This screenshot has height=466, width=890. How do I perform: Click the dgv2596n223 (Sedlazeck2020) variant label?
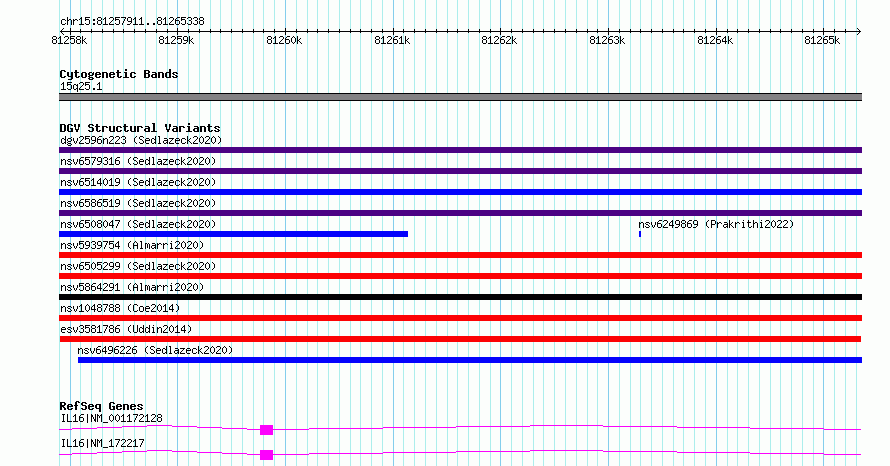[141, 140]
